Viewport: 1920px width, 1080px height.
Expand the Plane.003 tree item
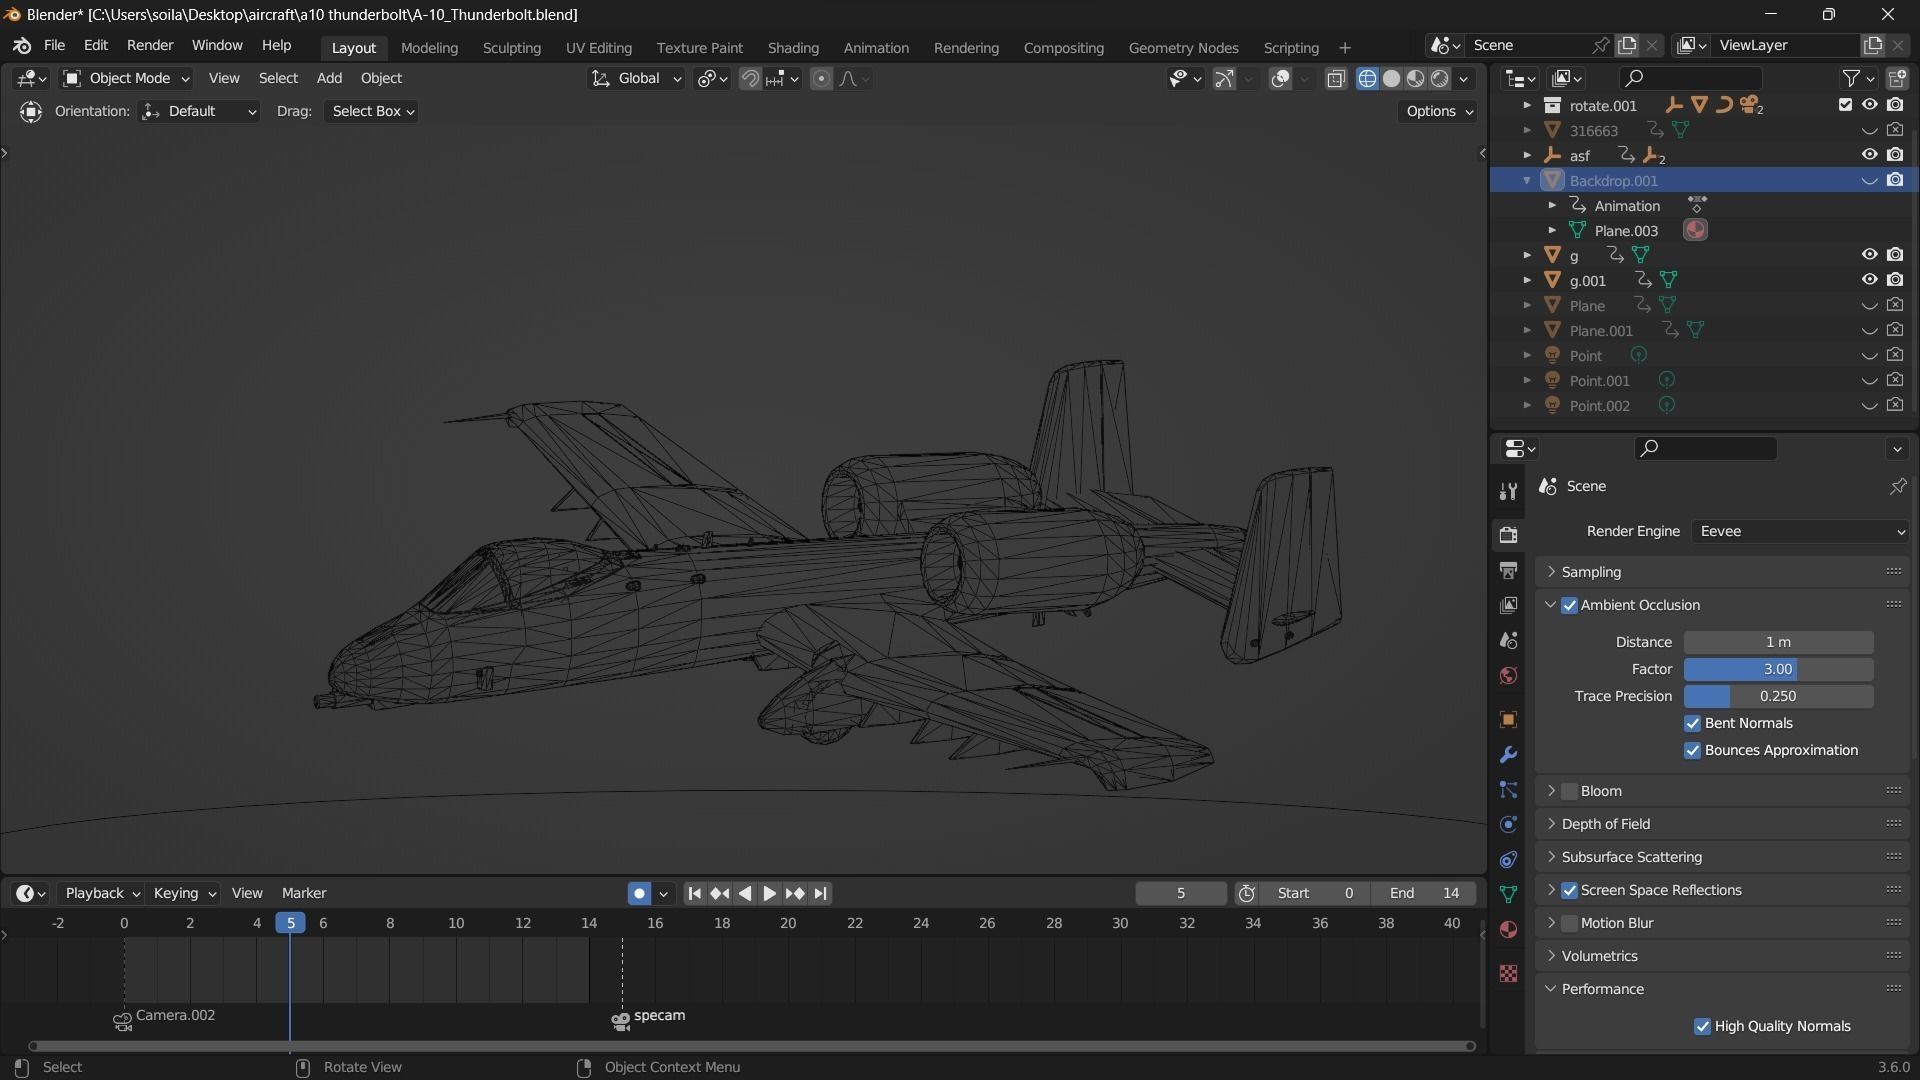1552,231
